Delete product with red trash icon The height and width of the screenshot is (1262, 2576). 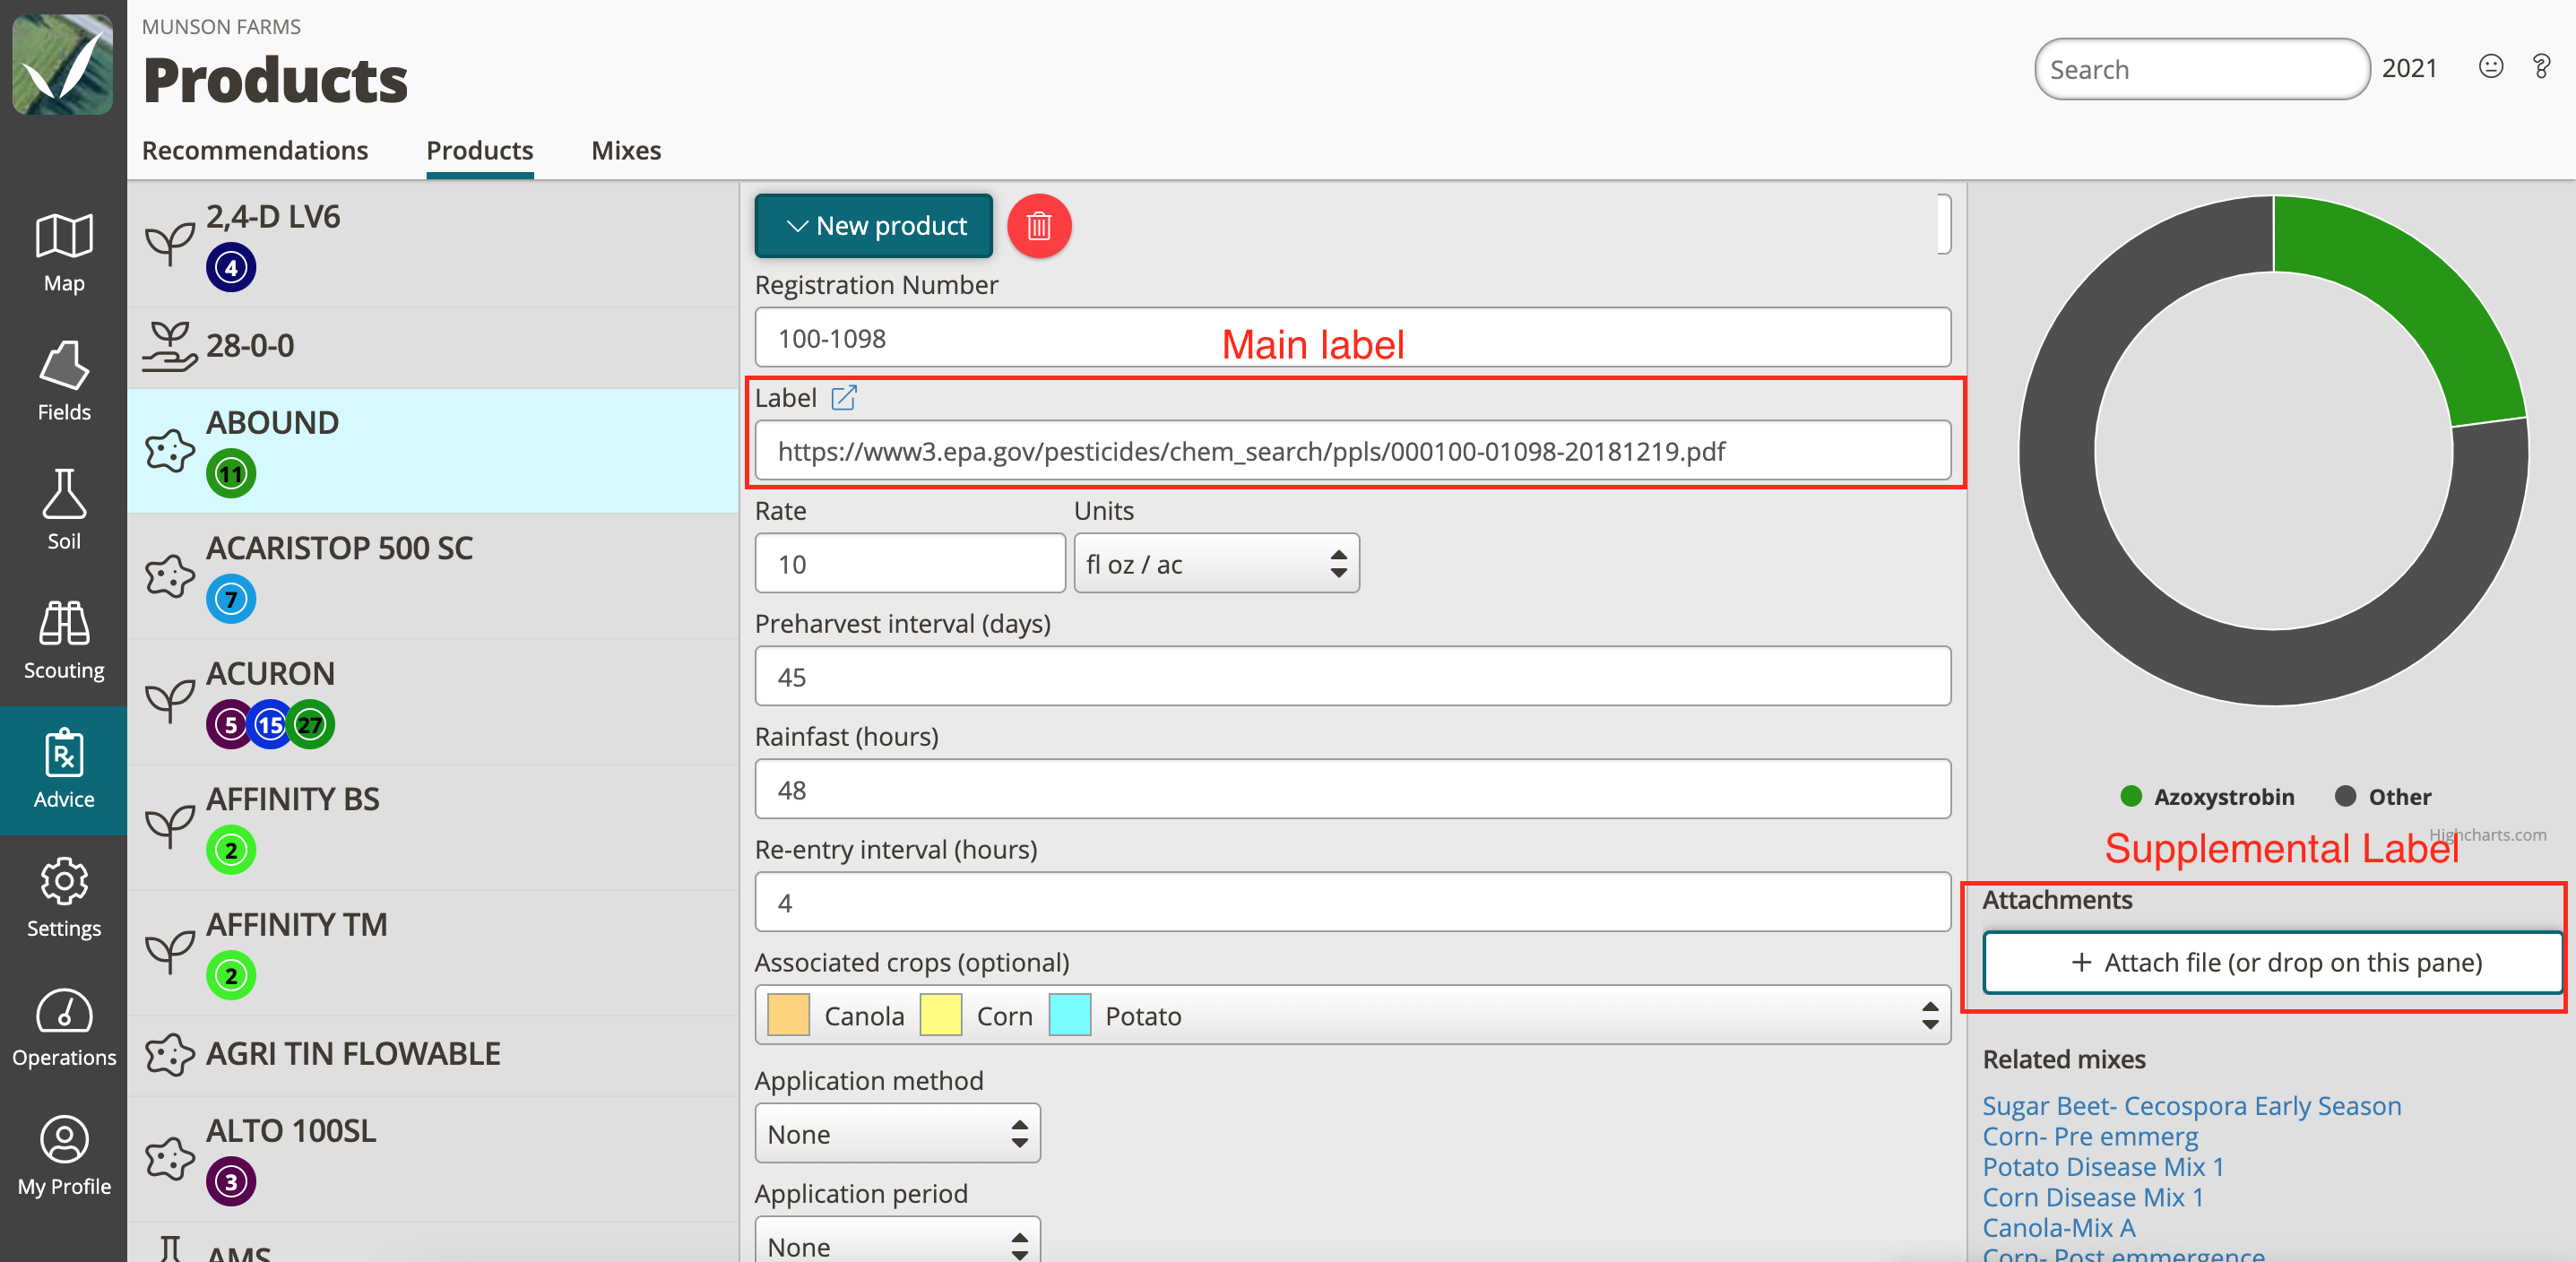pyautogui.click(x=1039, y=226)
